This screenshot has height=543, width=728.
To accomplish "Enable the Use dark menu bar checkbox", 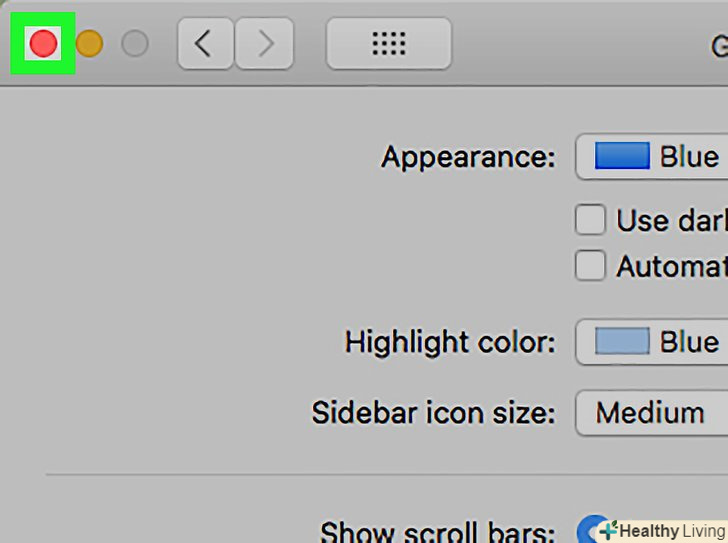I will point(591,220).
